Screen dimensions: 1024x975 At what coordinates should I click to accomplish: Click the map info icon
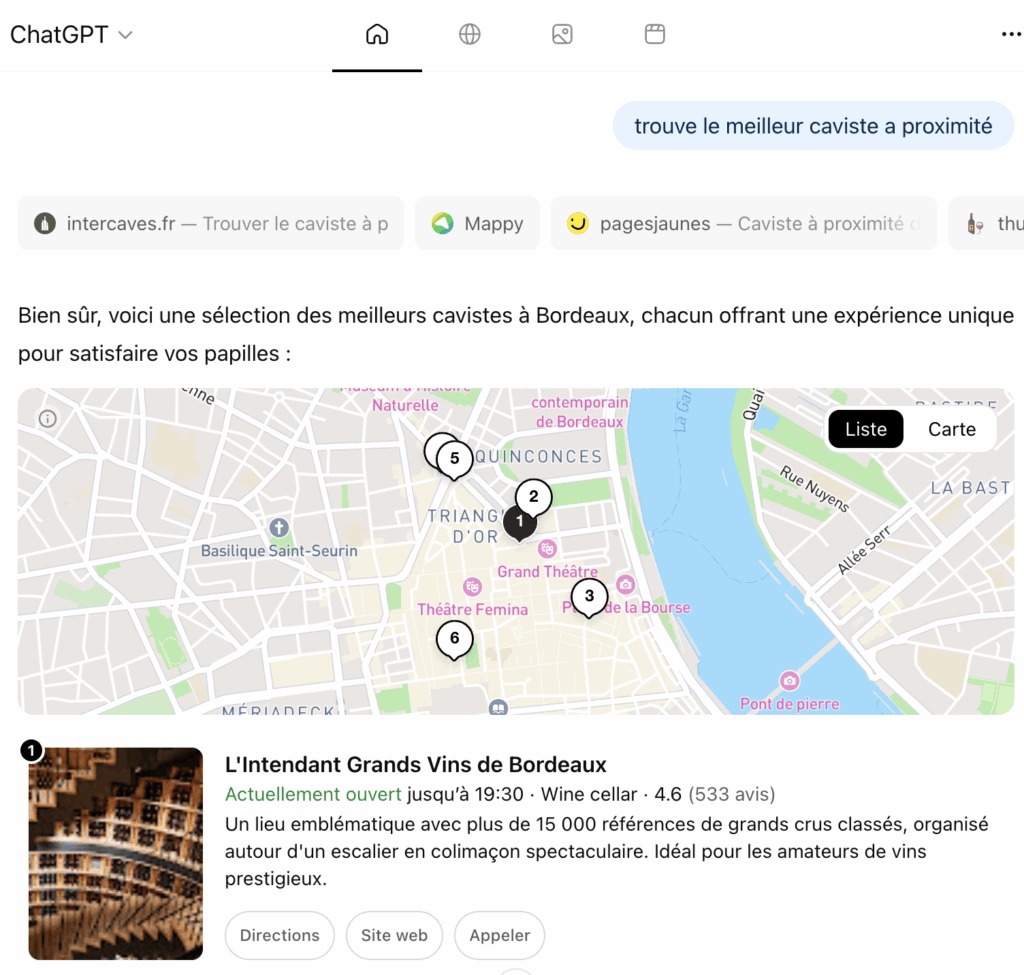point(47,419)
